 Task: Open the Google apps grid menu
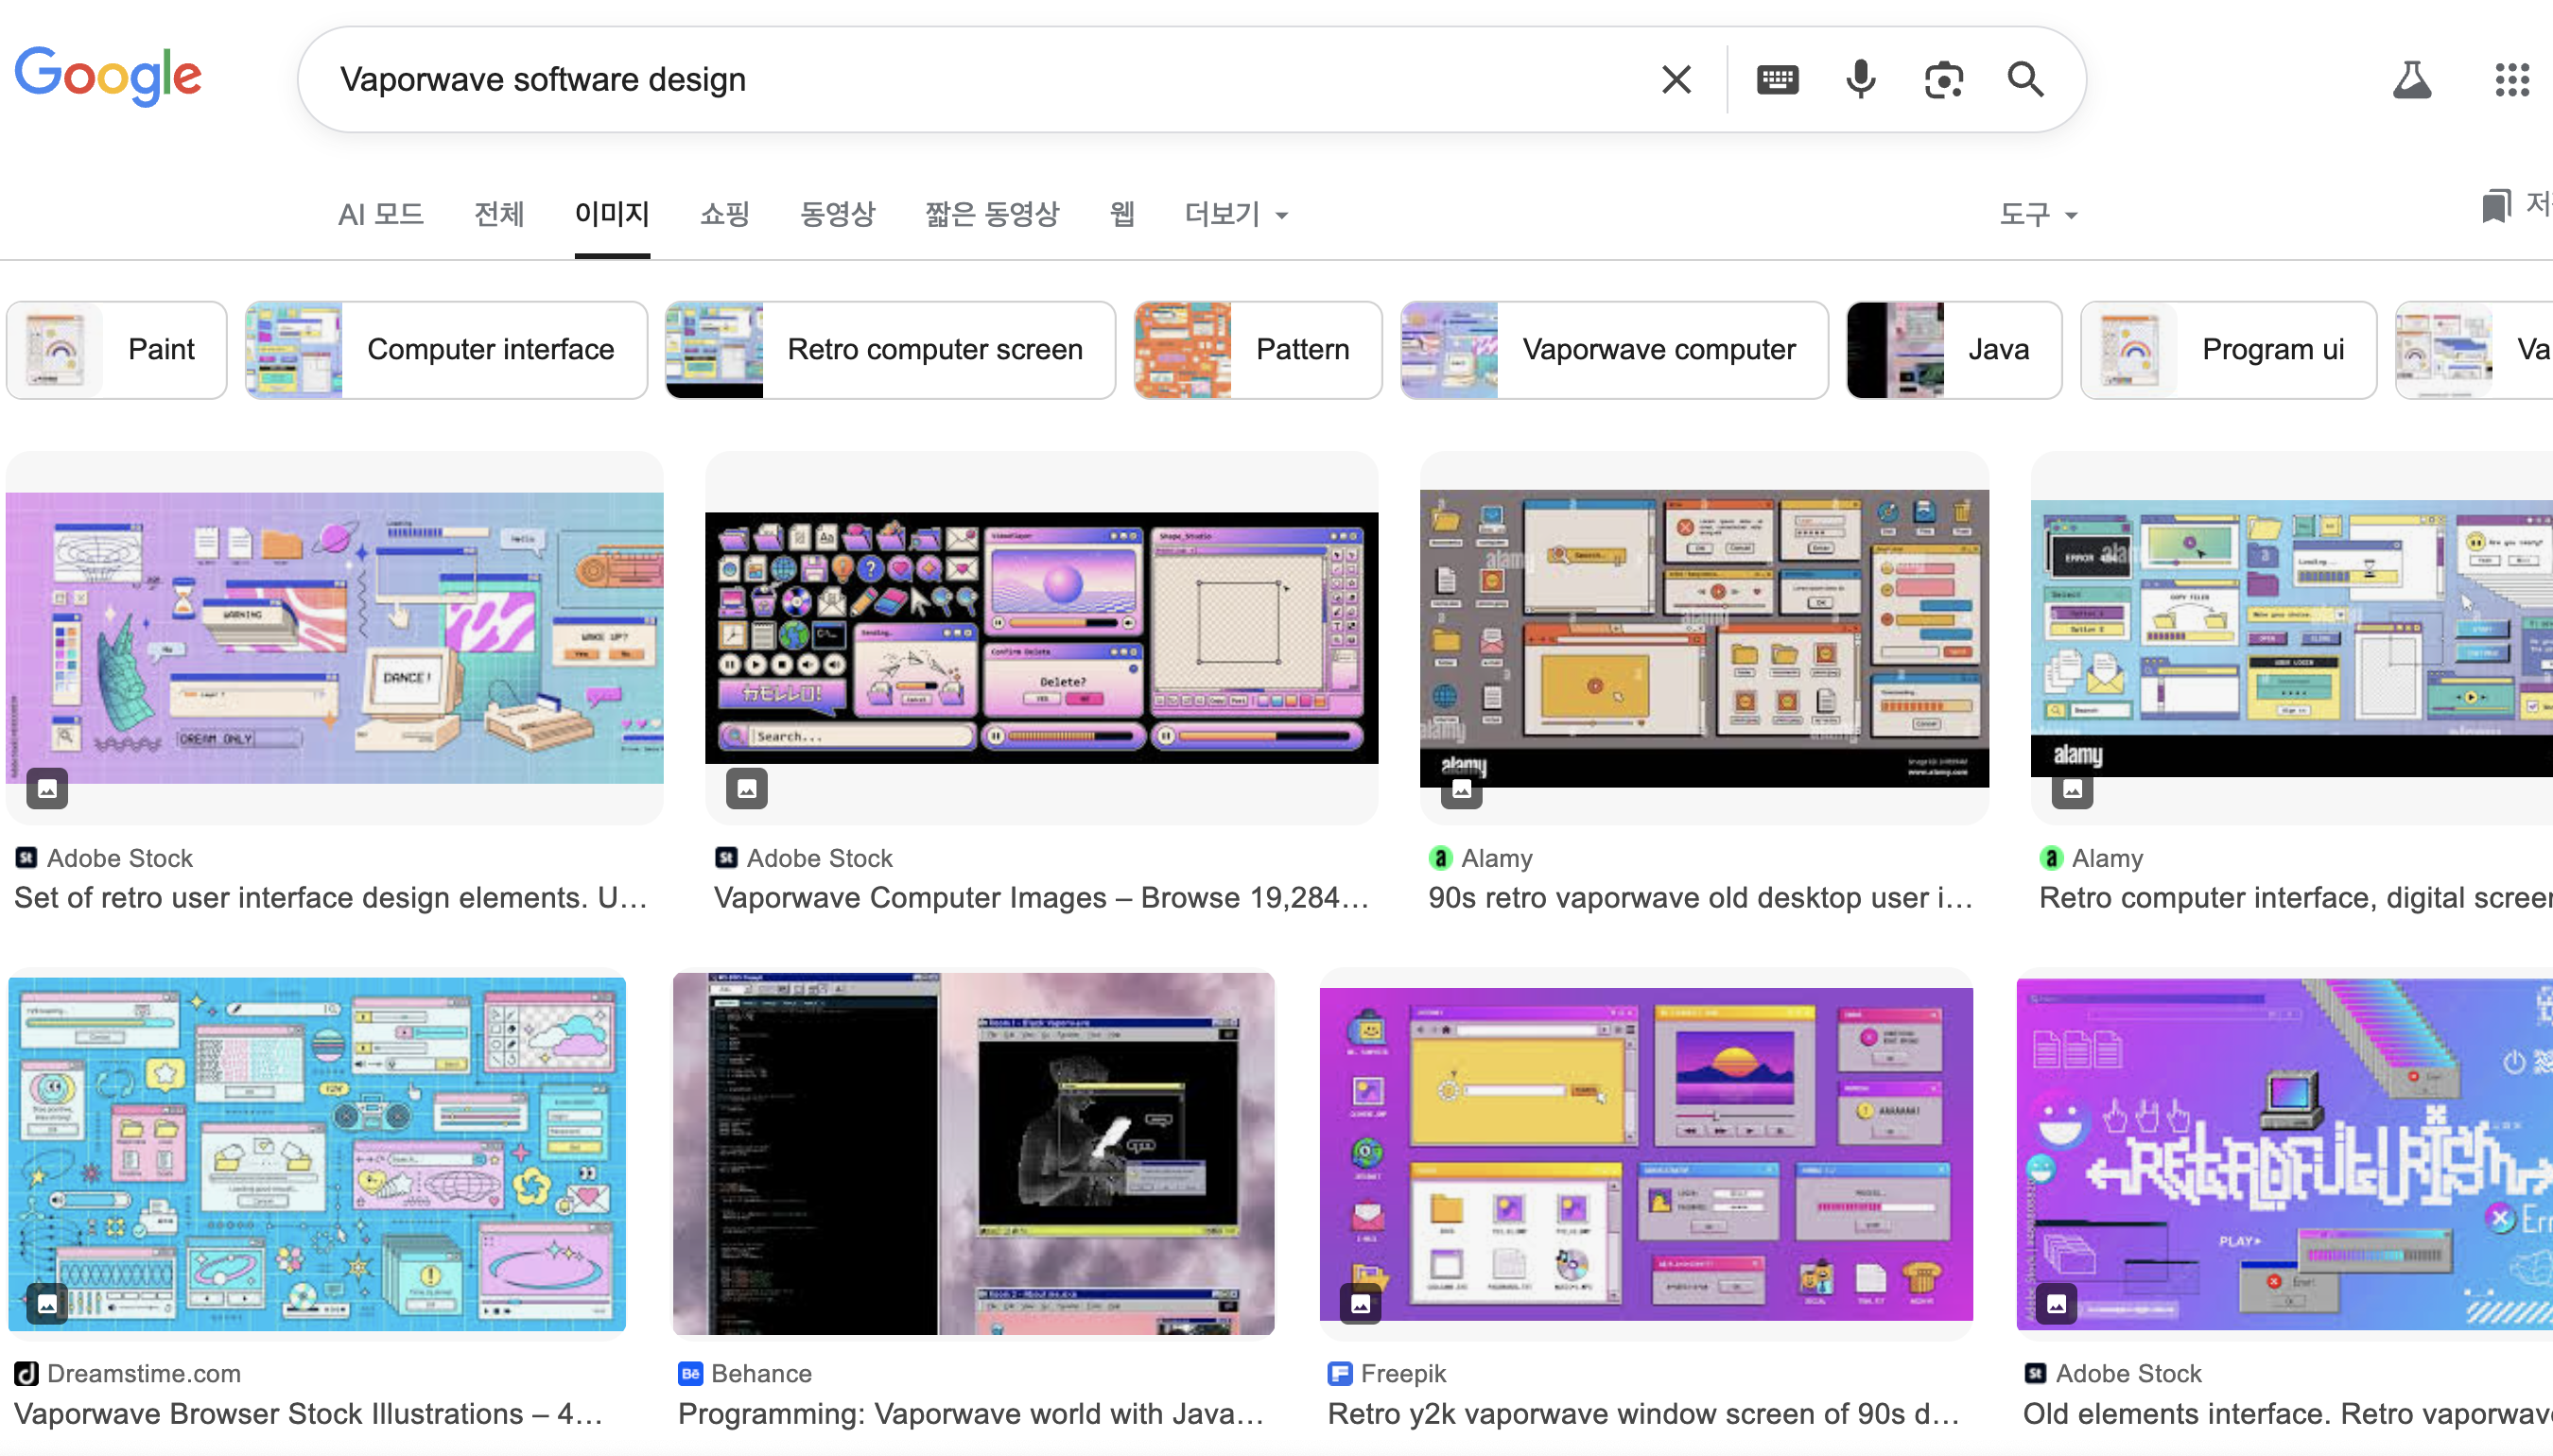pos(2511,79)
